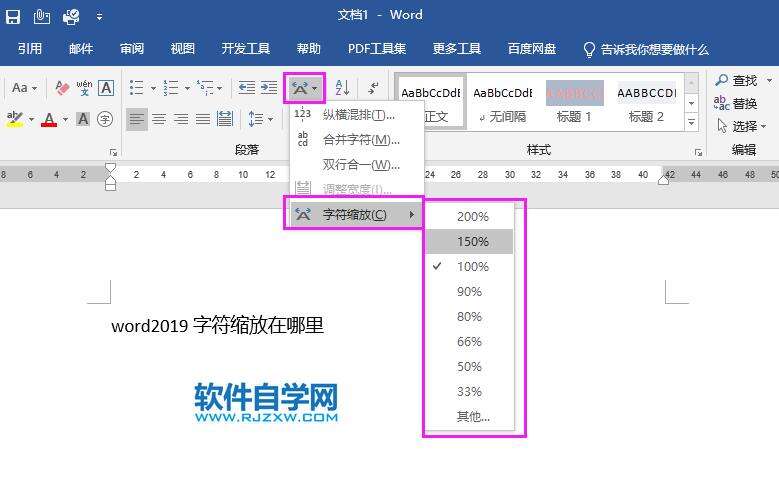Viewport: 779px width, 477px height.
Task: Switch to the 引用 ribbon tab
Action: 30,49
